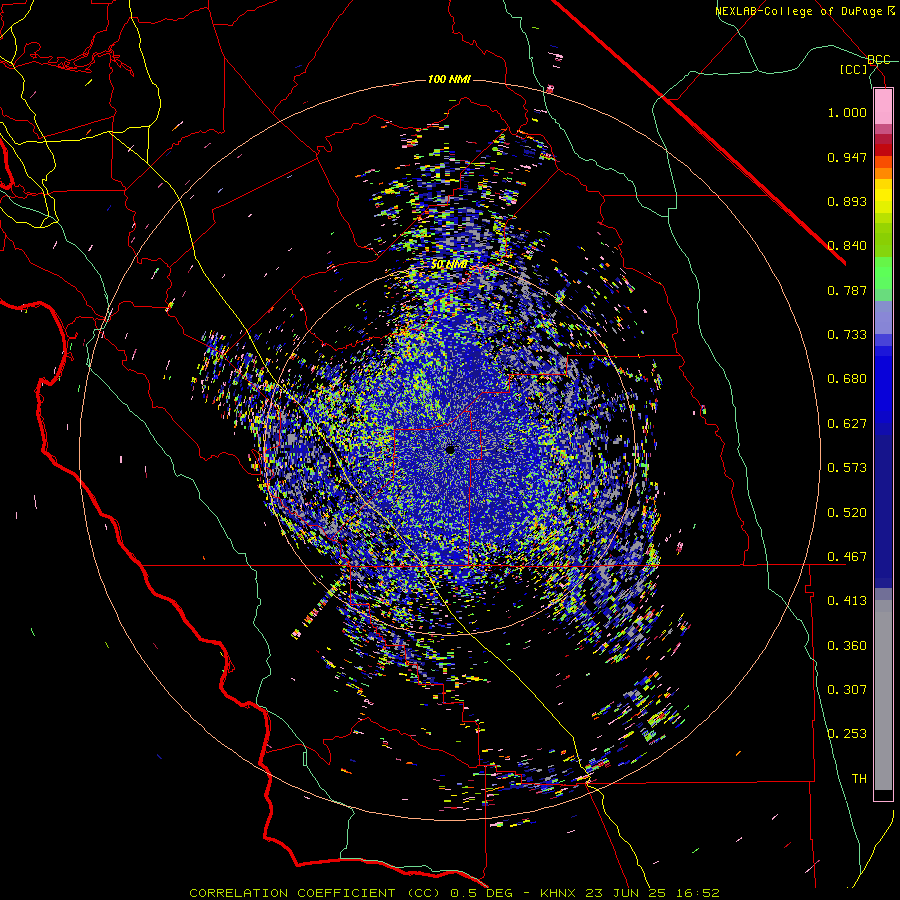900x900 pixels.
Task: Click the 0.307 legend value
Action: point(847,690)
